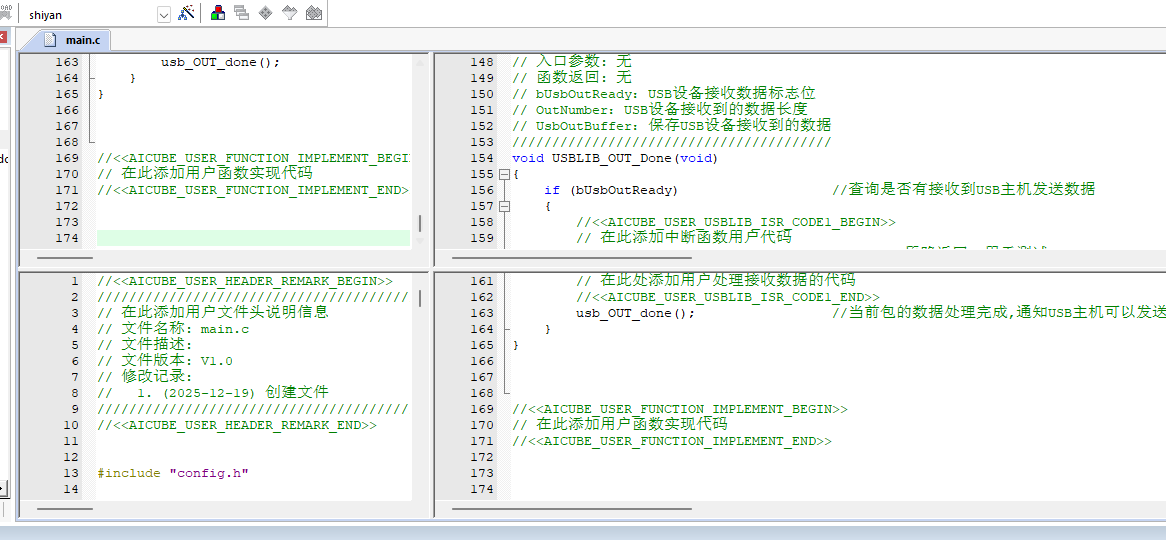Viewport: 1166px width, 540px height.
Task: Click the Download to flash icon
Action: (5, 13)
